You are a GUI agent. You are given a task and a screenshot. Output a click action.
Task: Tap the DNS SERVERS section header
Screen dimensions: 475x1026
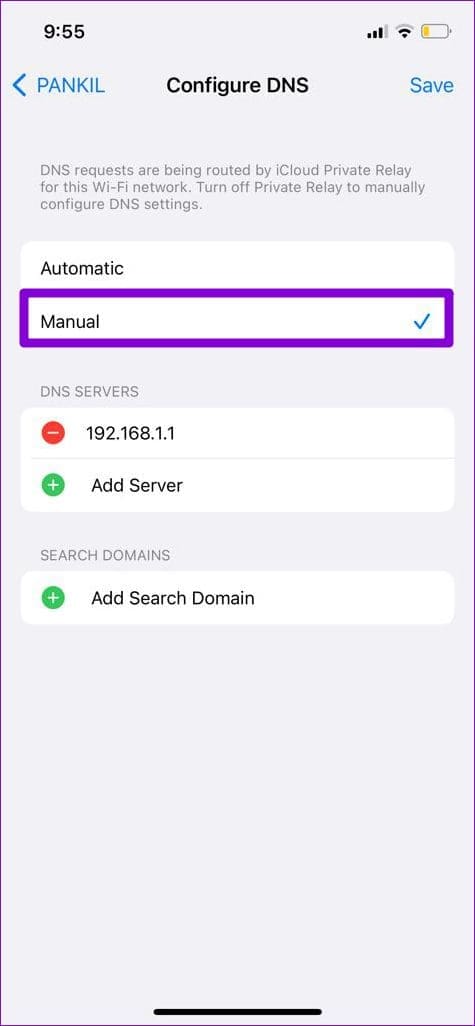tap(90, 391)
